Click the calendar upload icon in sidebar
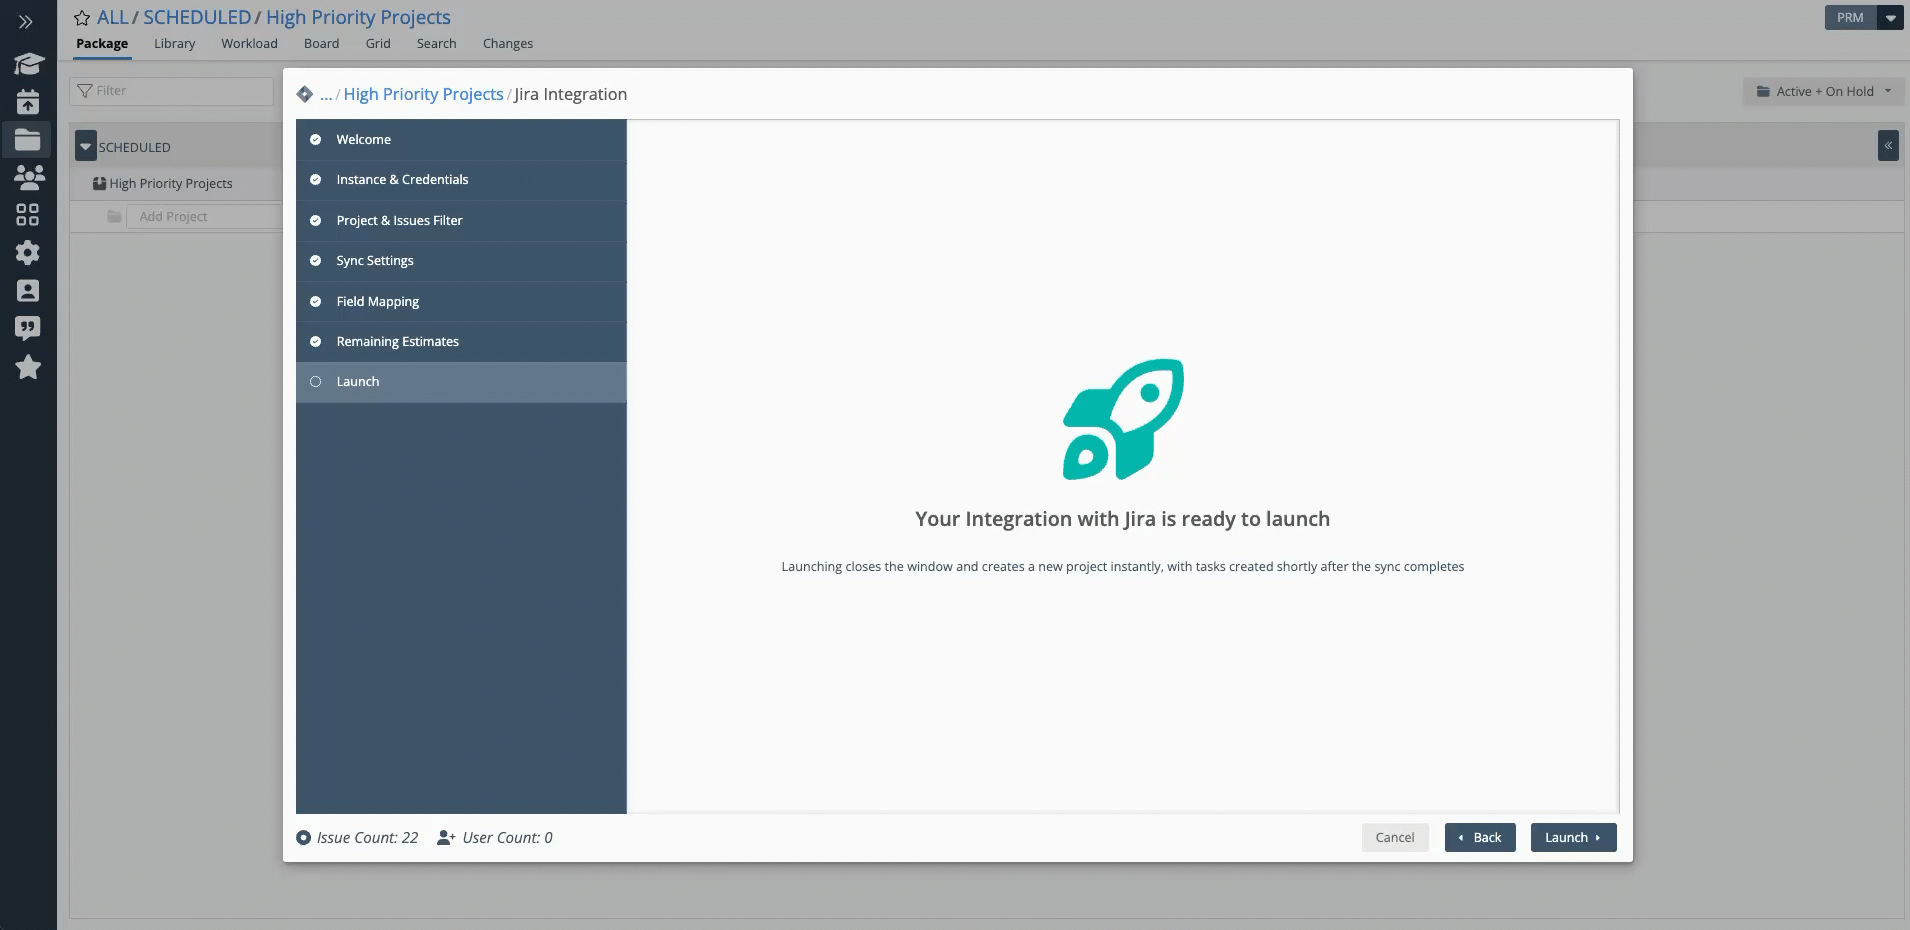This screenshot has height=930, width=1910. point(28,102)
